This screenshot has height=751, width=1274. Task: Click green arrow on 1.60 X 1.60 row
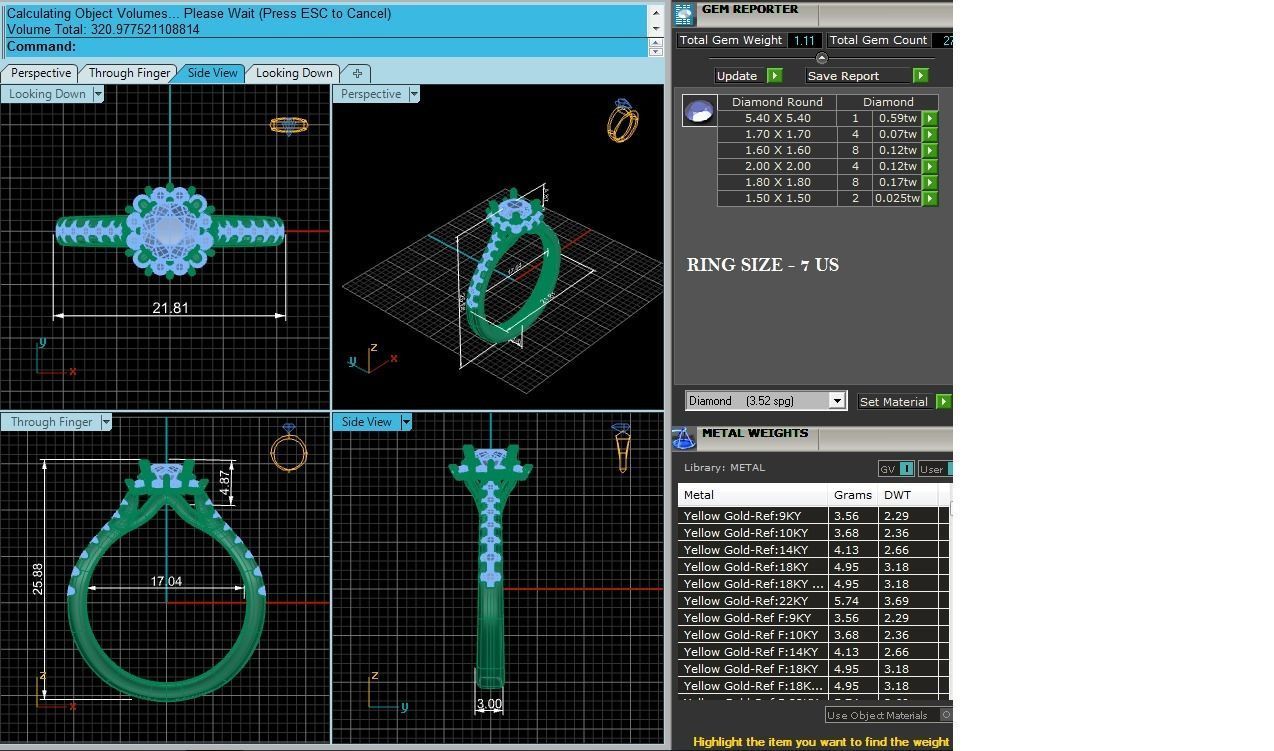[x=929, y=150]
